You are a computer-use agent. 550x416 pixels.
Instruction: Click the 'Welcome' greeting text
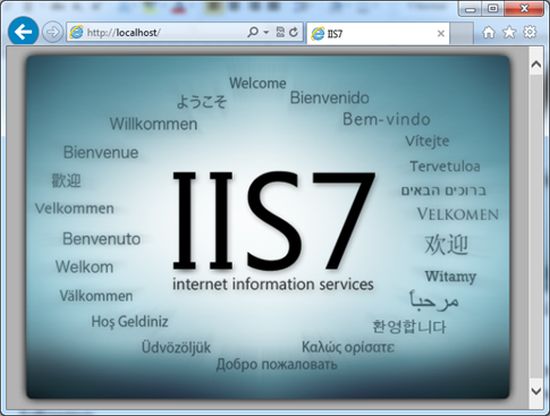[258, 83]
